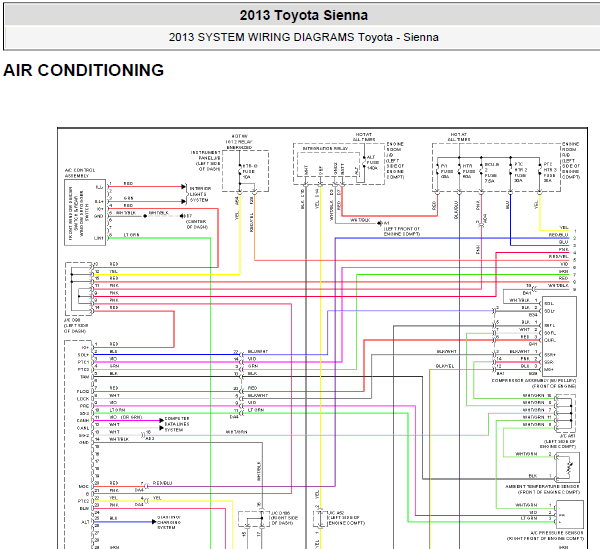Click the "COMPRESSOR ASSEMBLY (W/ PULLEY)" label

pos(533,381)
